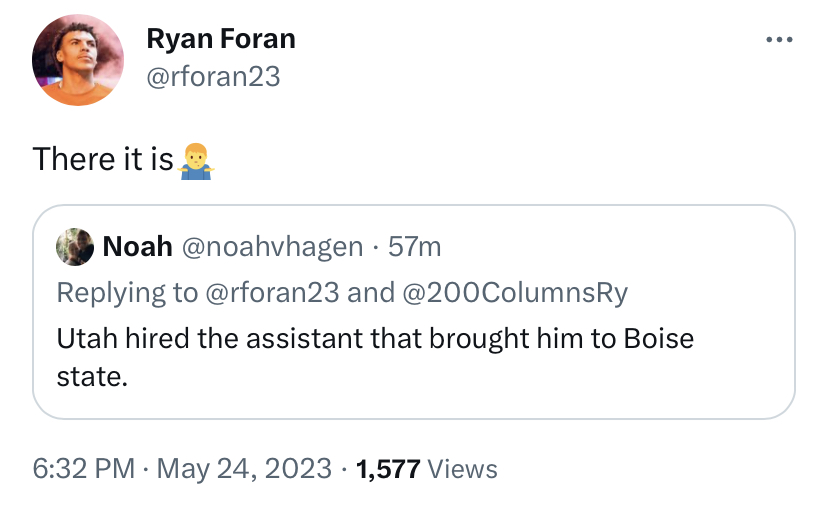This screenshot has height=515, width=828.
Task: Click the "There it is" tweet text
Action: (103, 159)
